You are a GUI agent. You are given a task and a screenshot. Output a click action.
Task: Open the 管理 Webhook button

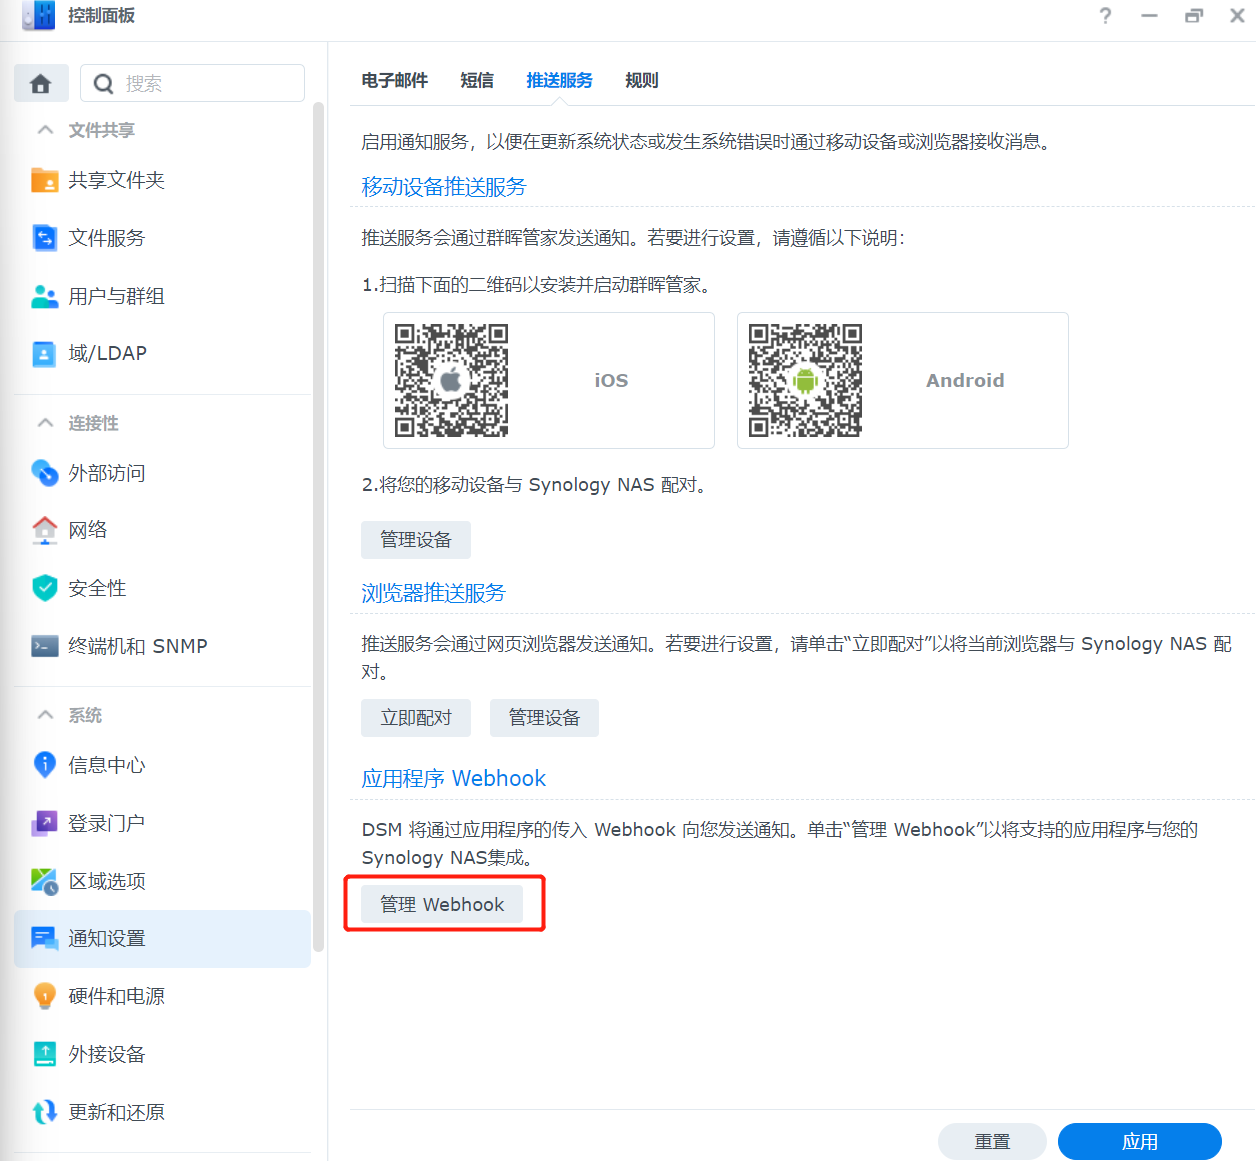click(x=442, y=905)
